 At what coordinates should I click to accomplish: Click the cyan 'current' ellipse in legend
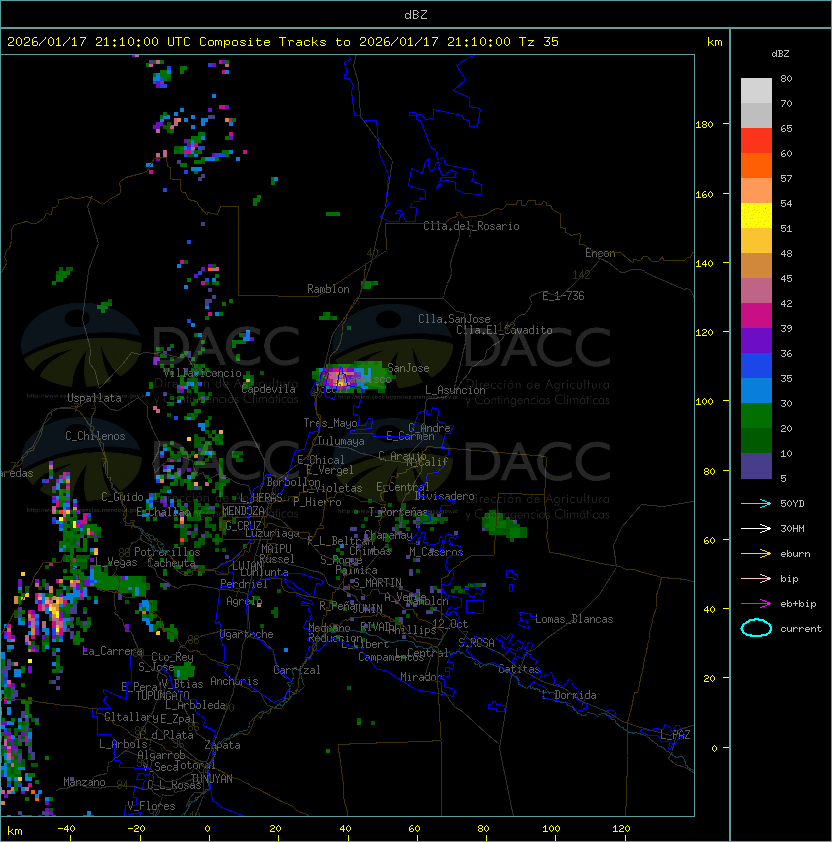tap(756, 628)
